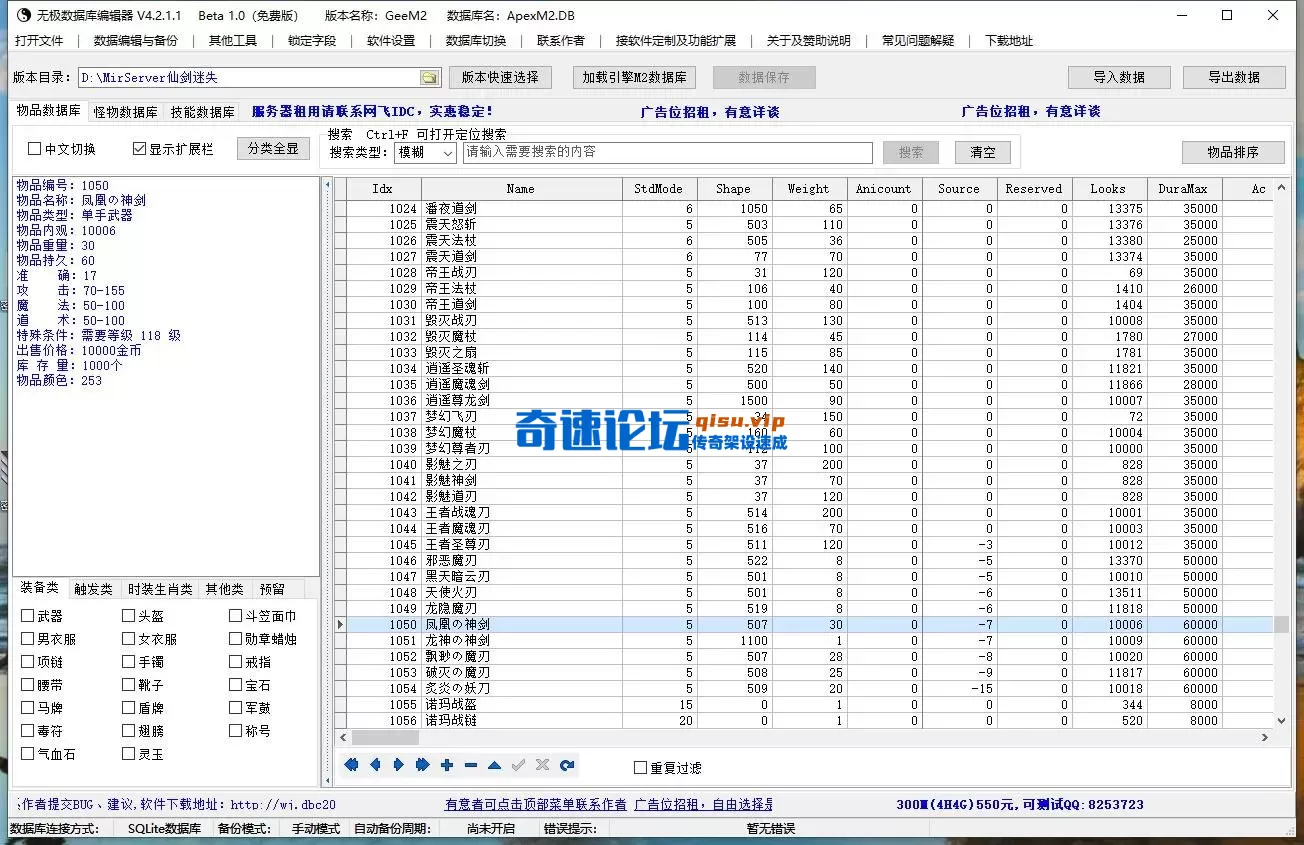Switch to the 怪物数据库 tab
The width and height of the screenshot is (1304, 845).
click(124, 111)
